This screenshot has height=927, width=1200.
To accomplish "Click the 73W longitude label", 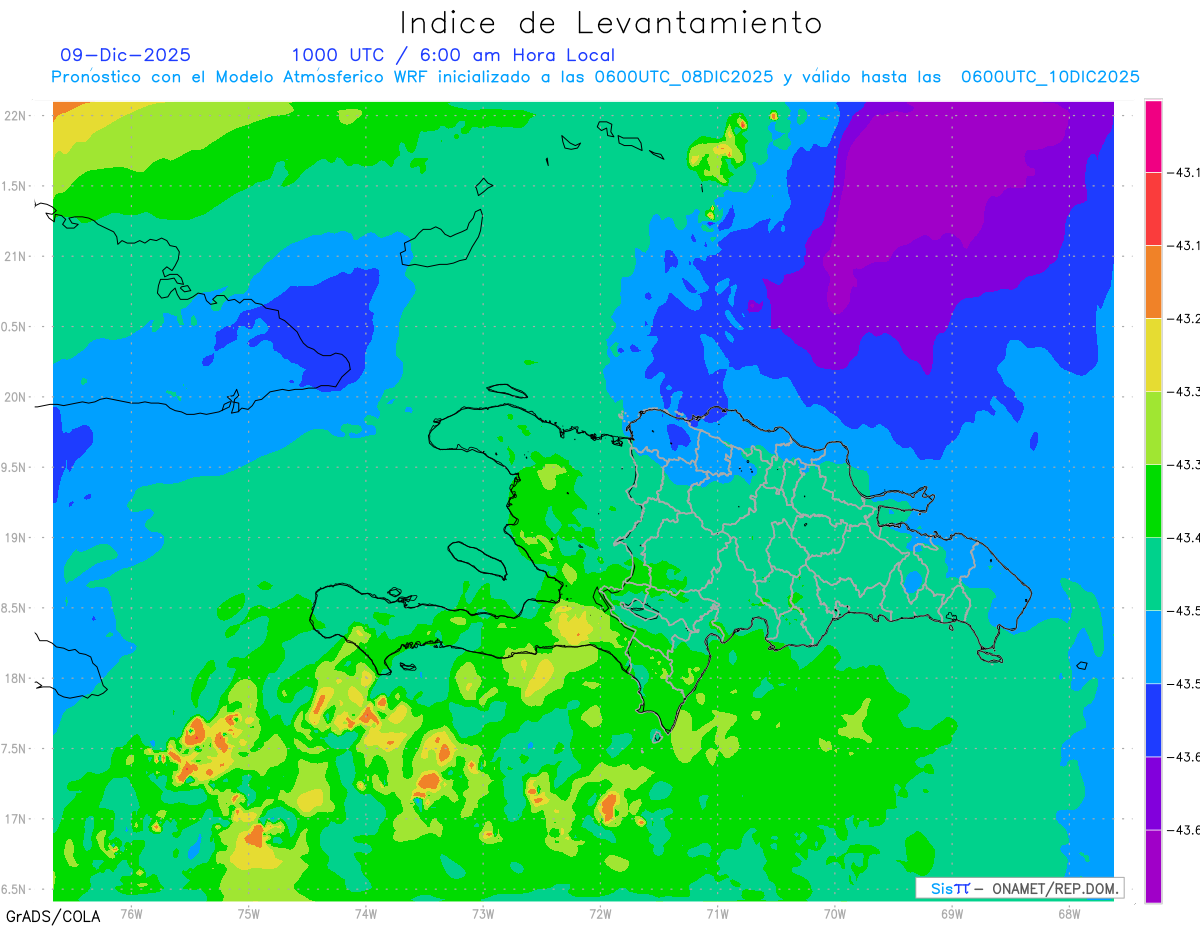I will [x=483, y=913].
